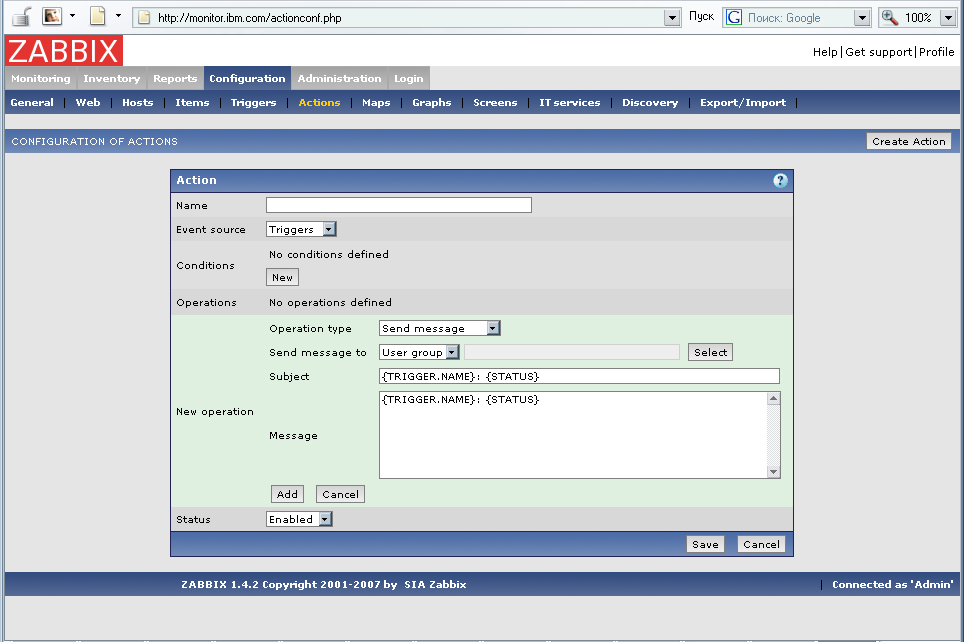
Task: Switch to the Monitoring tab
Action: (x=41, y=79)
